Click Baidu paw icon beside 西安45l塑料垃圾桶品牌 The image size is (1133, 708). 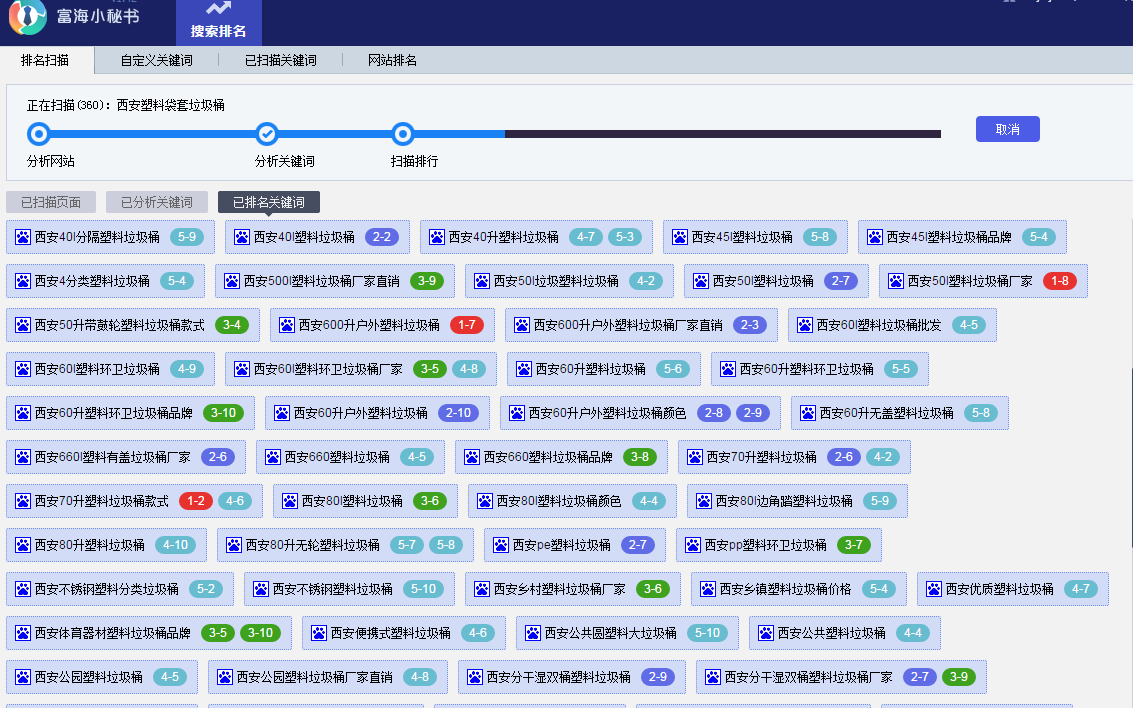pos(875,237)
